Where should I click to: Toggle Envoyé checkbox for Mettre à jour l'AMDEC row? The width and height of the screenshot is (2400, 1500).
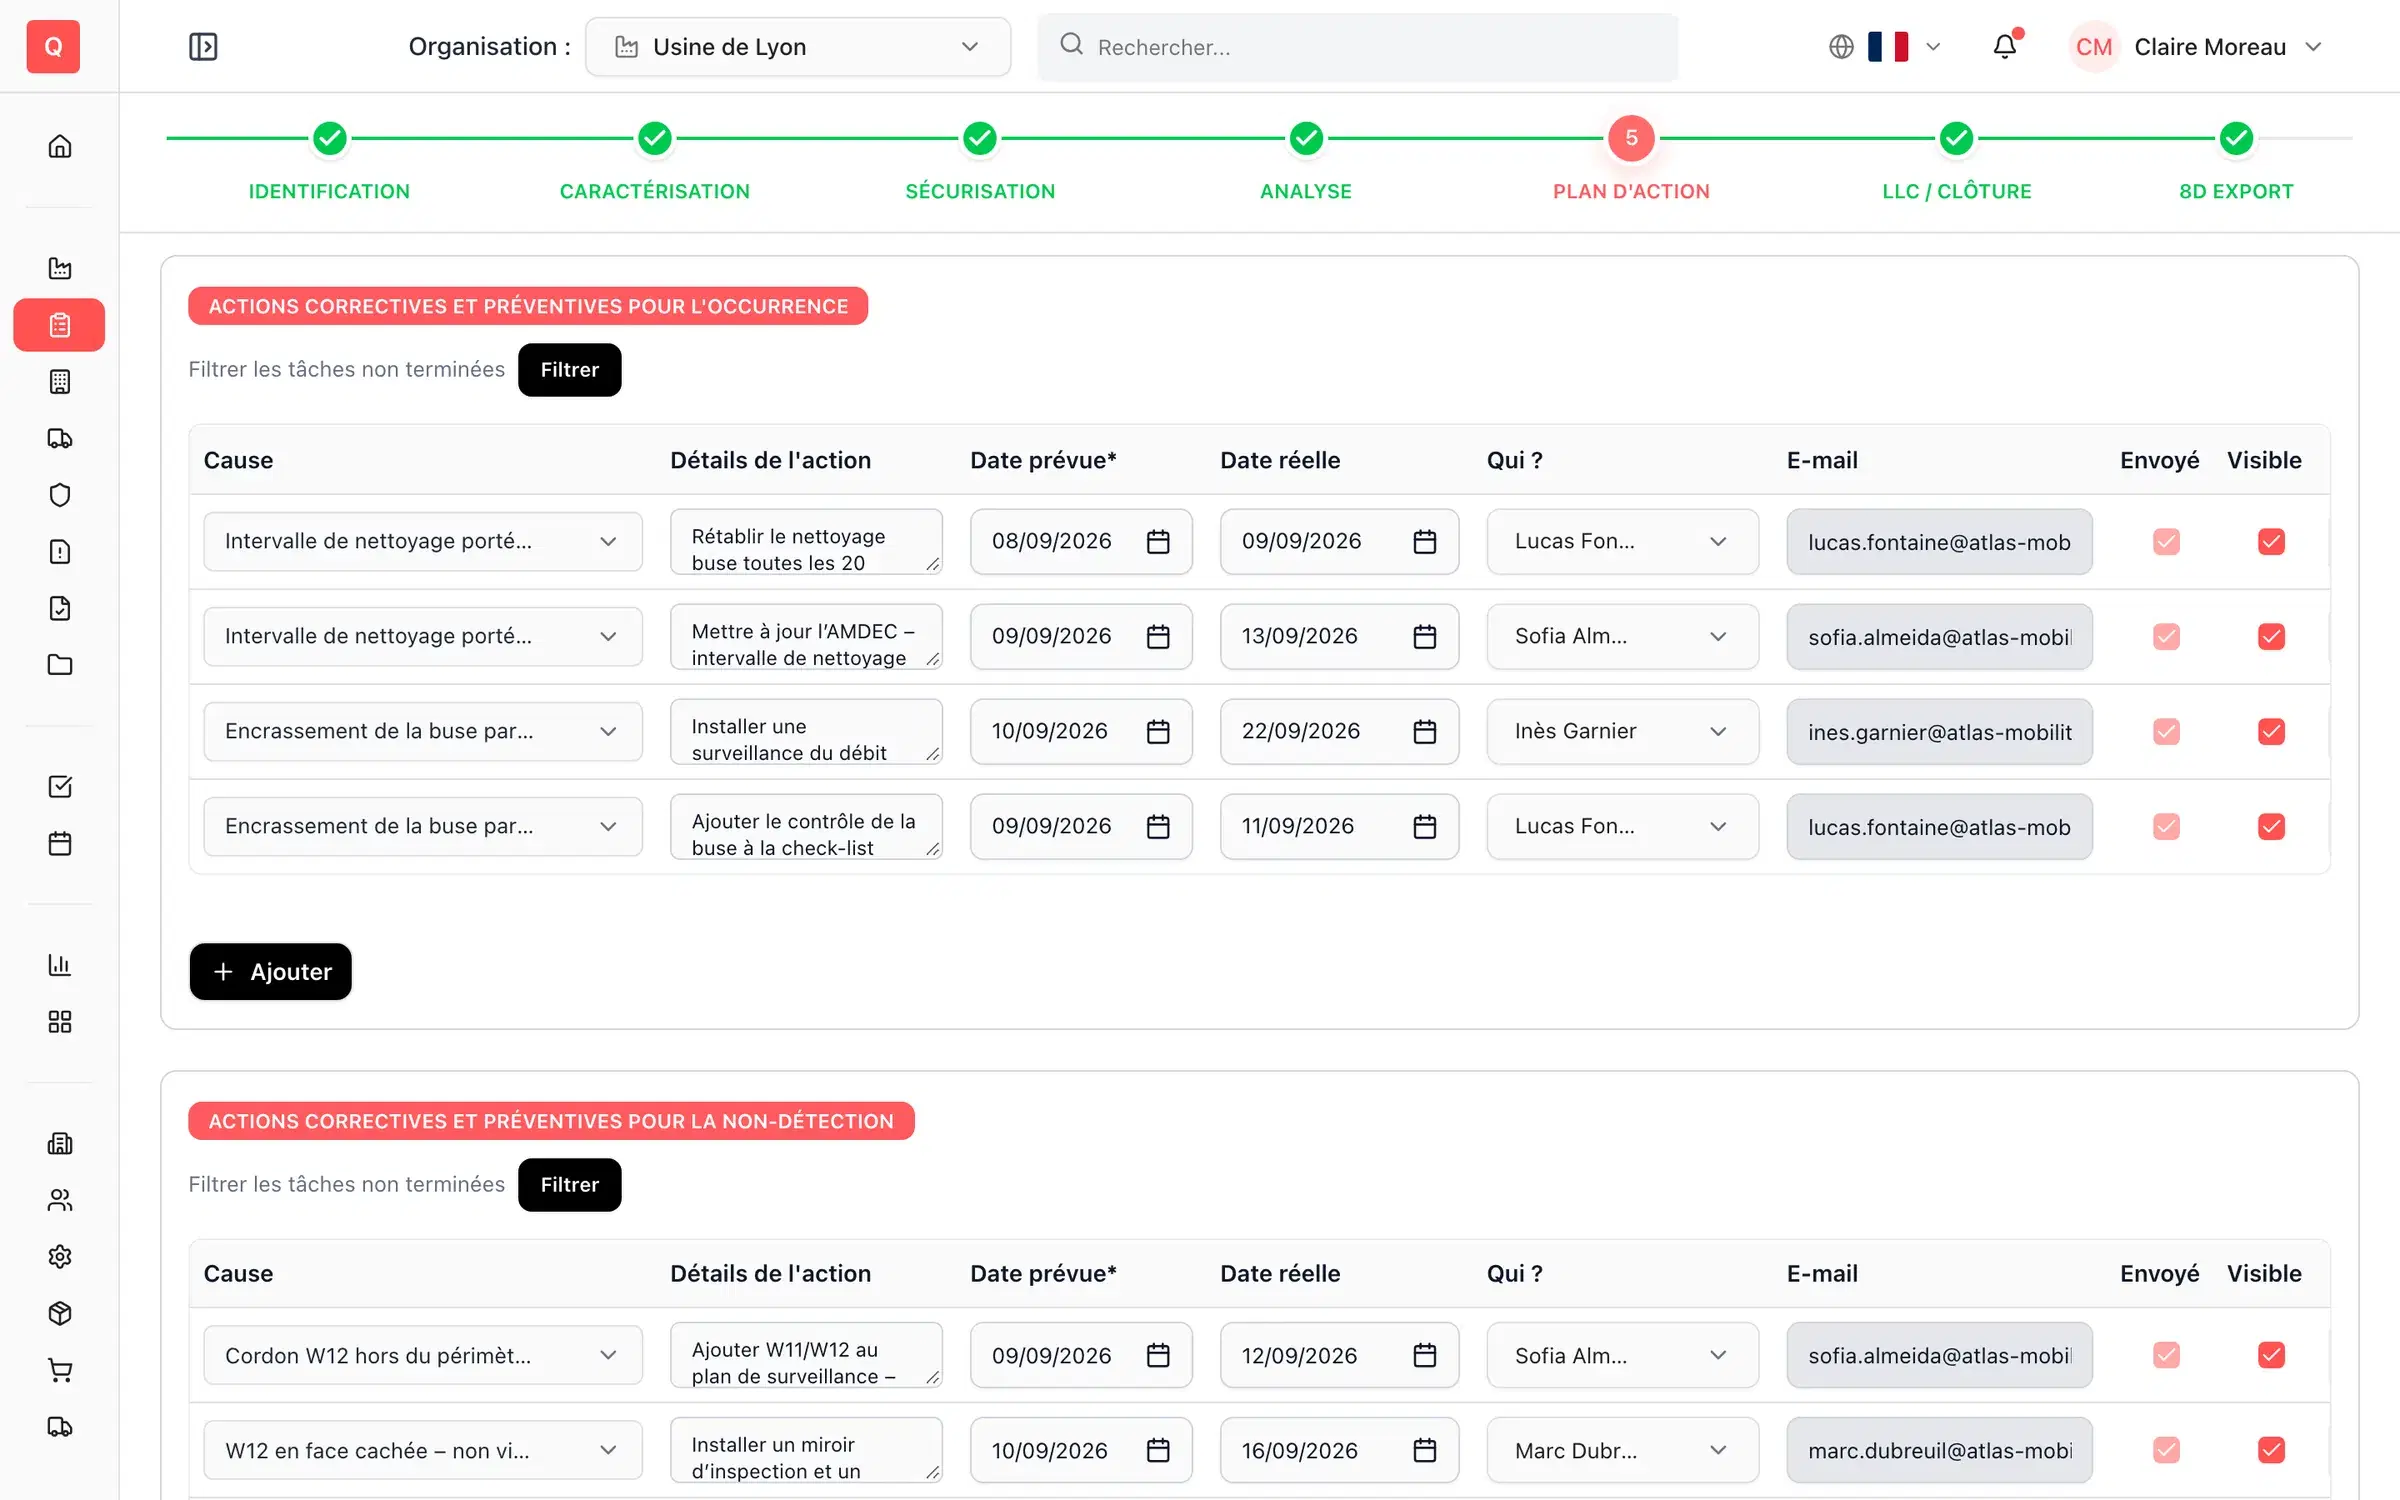point(2166,636)
